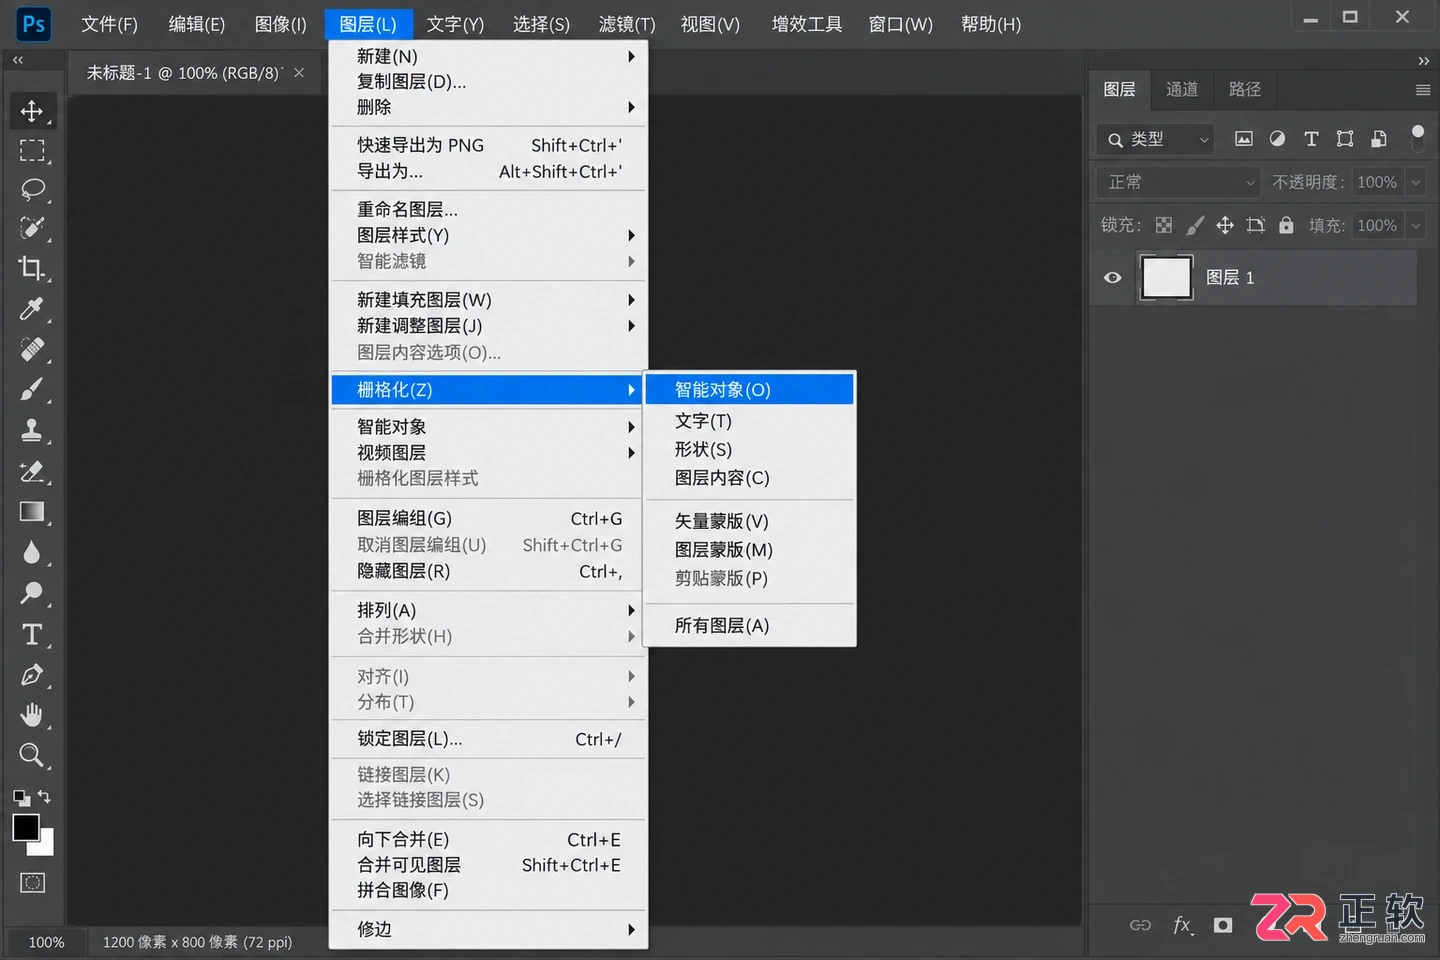Select the Zoom tool

coord(32,756)
